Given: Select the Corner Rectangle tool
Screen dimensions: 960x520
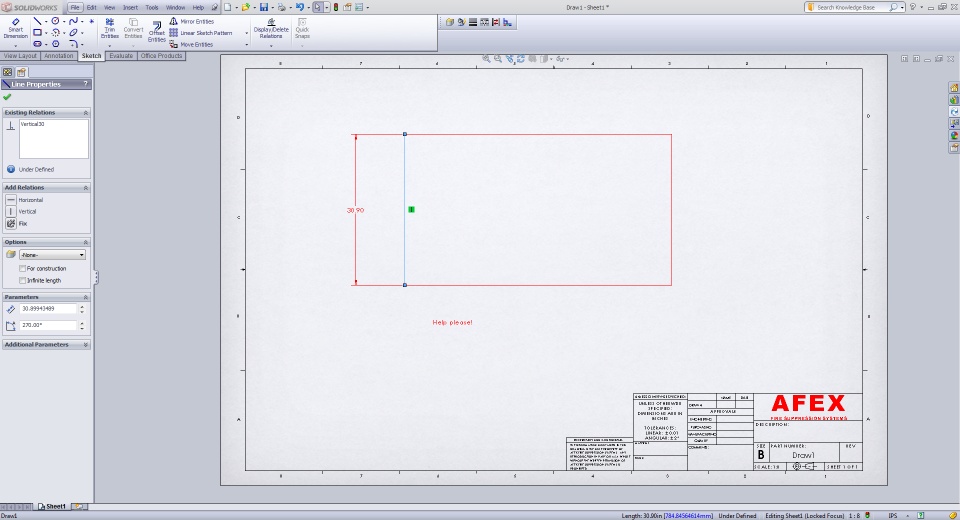Looking at the screenshot, I should coord(37,32).
